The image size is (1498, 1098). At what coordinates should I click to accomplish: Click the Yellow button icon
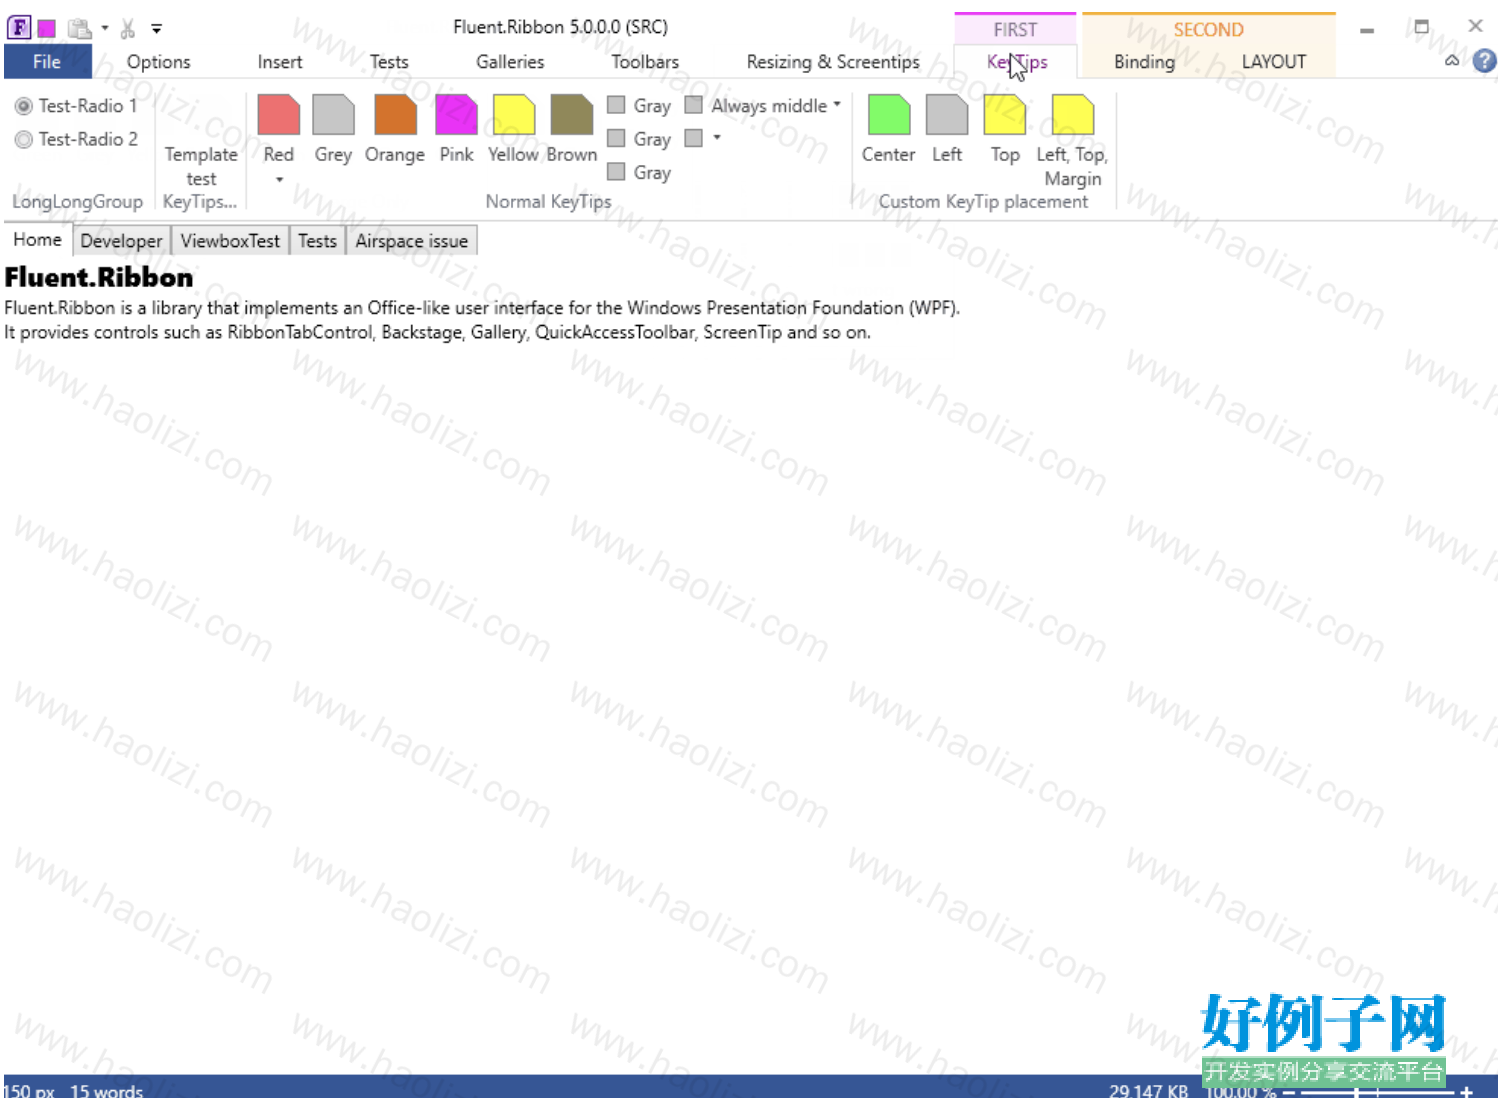514,115
